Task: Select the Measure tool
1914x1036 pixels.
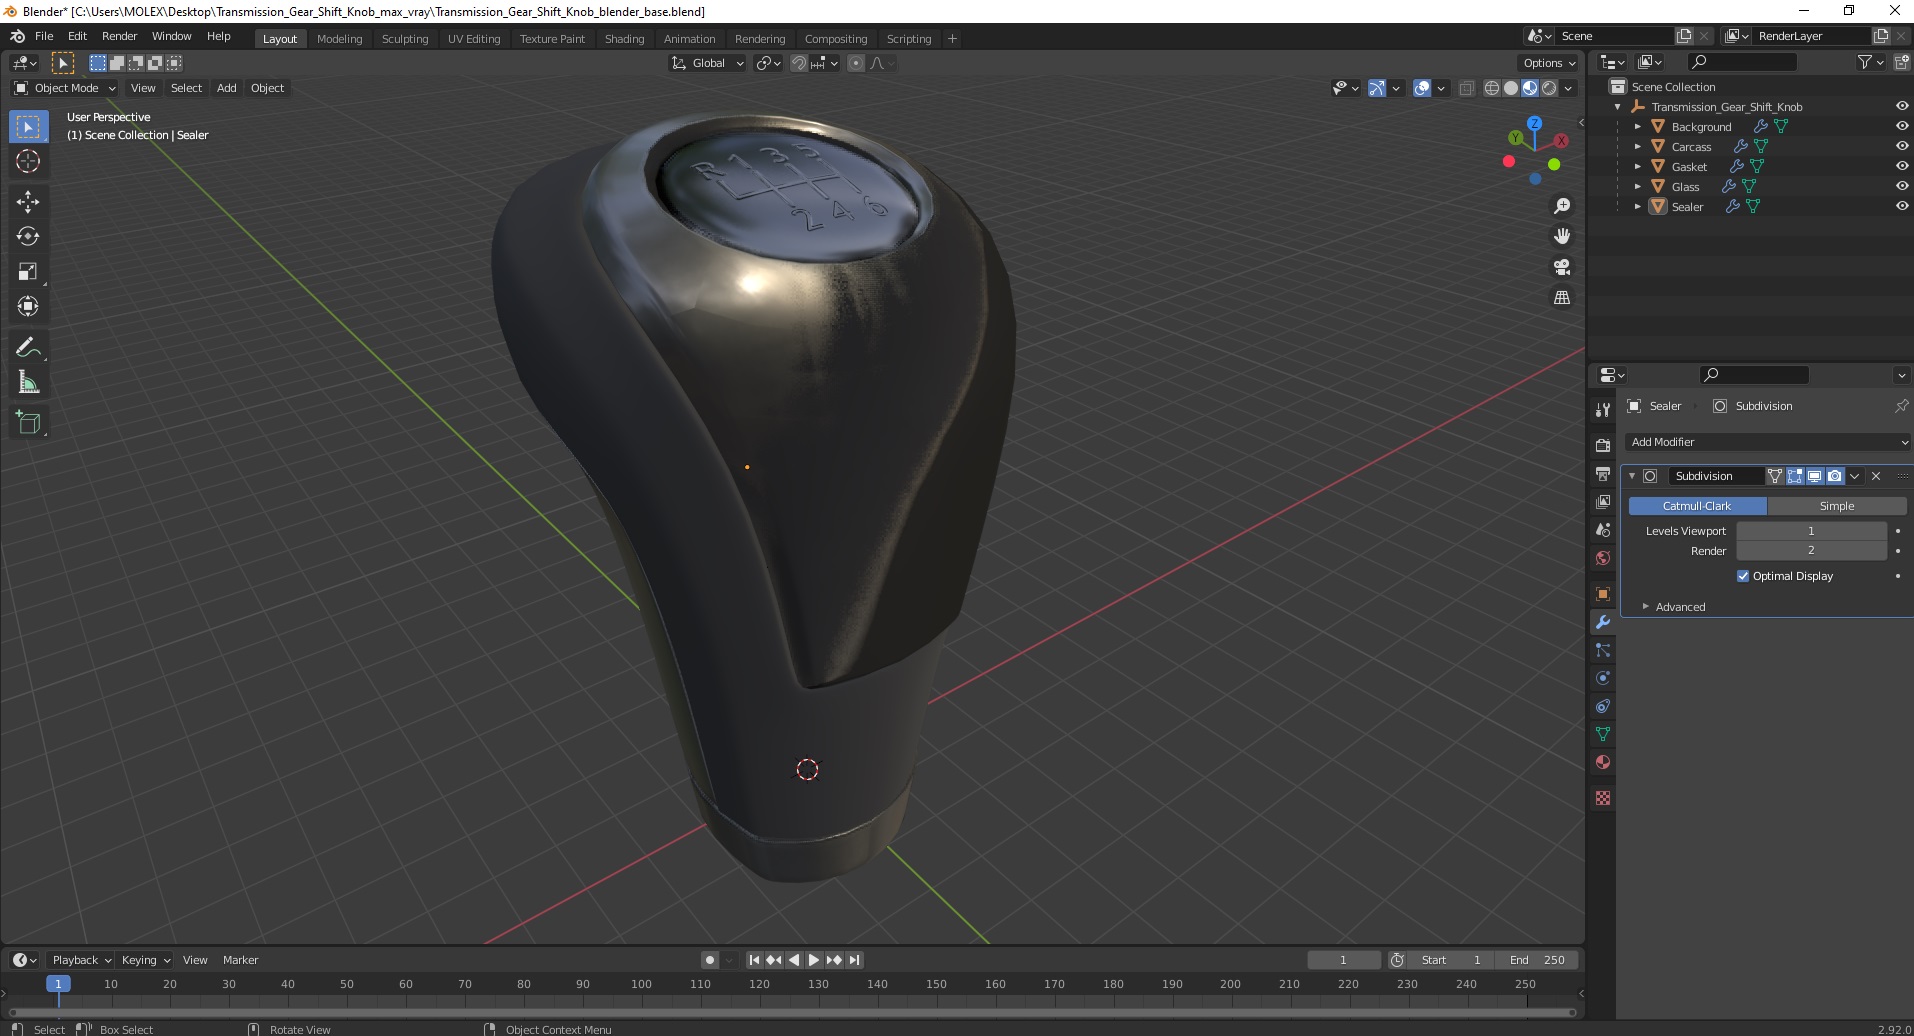Action: coord(28,382)
